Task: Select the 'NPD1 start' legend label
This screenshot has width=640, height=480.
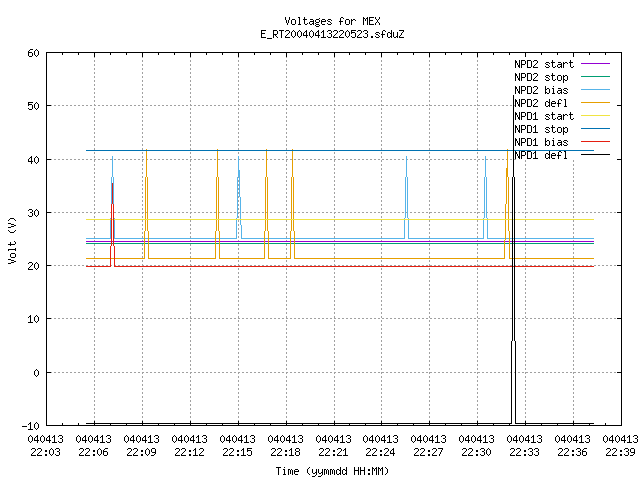Action: [544, 116]
